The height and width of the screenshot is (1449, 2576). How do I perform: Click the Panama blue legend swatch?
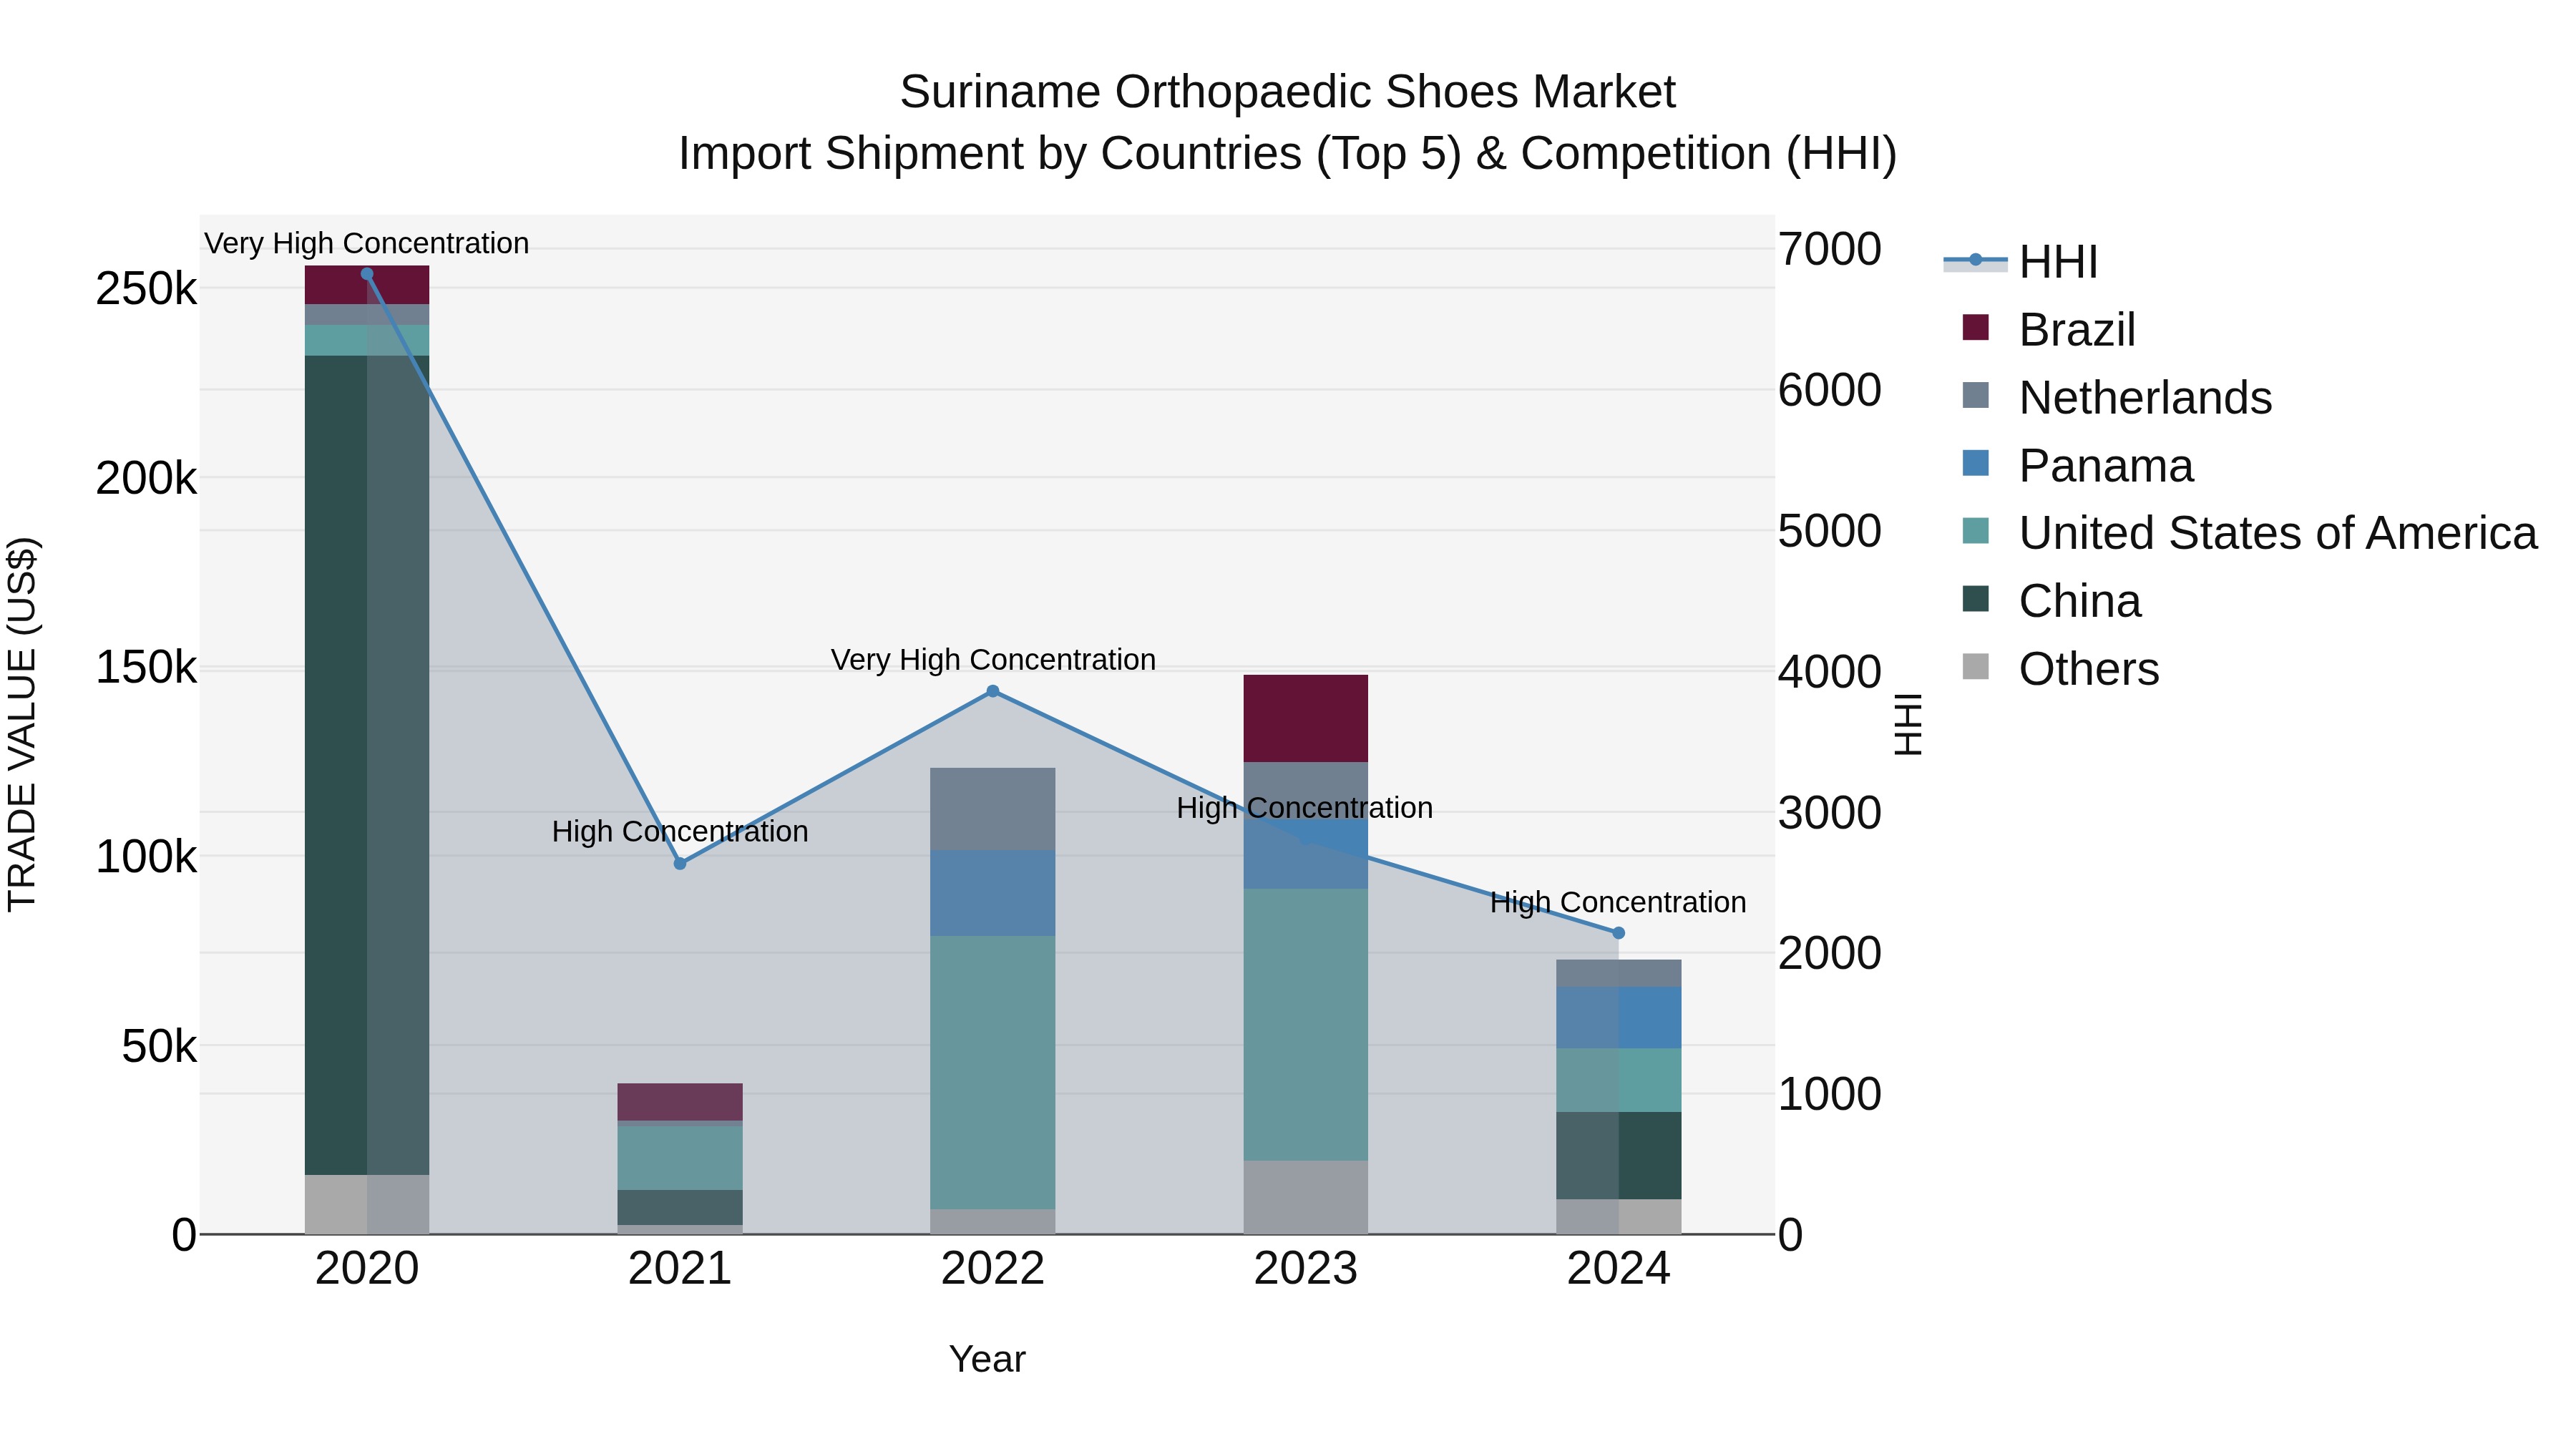1976,463
